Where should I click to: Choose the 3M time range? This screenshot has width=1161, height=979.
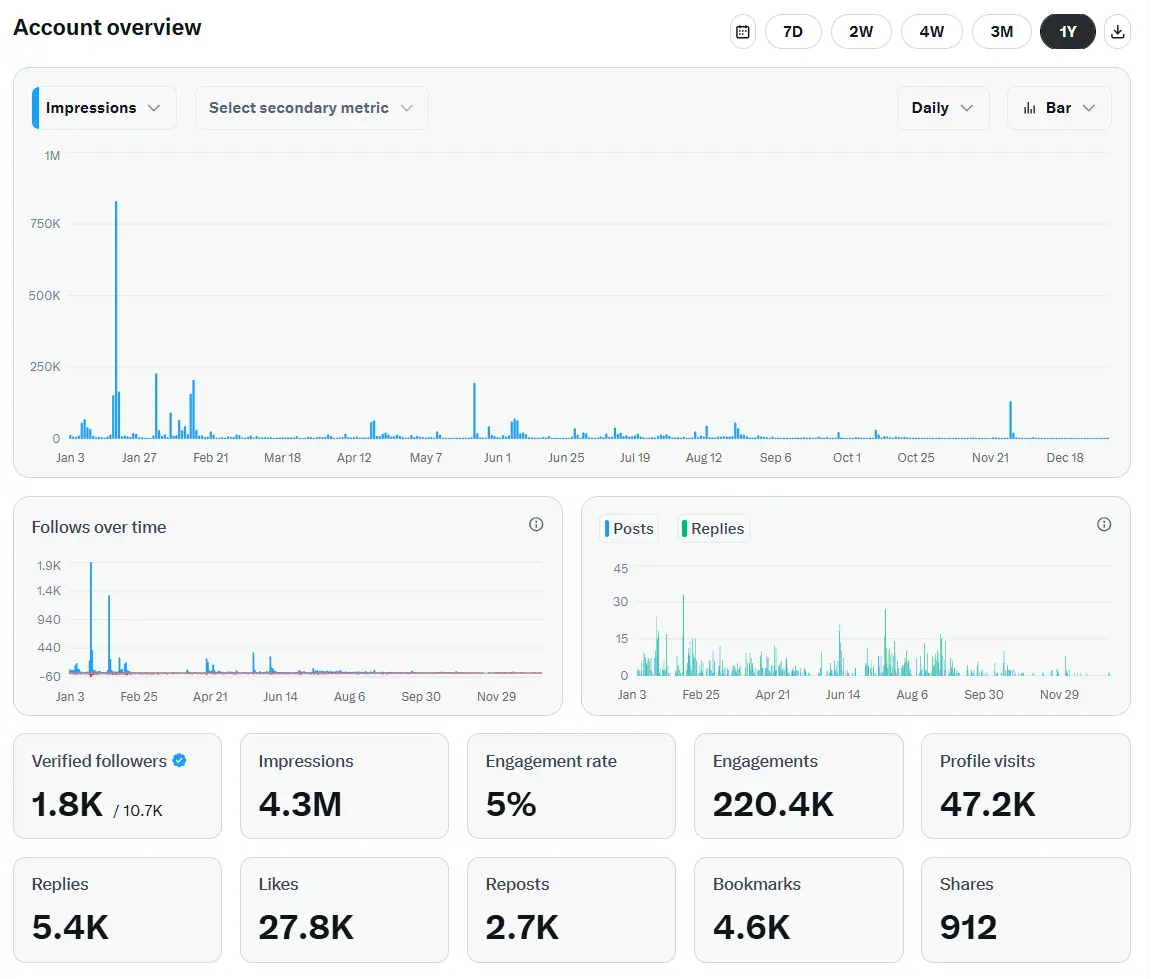[x=1002, y=32]
